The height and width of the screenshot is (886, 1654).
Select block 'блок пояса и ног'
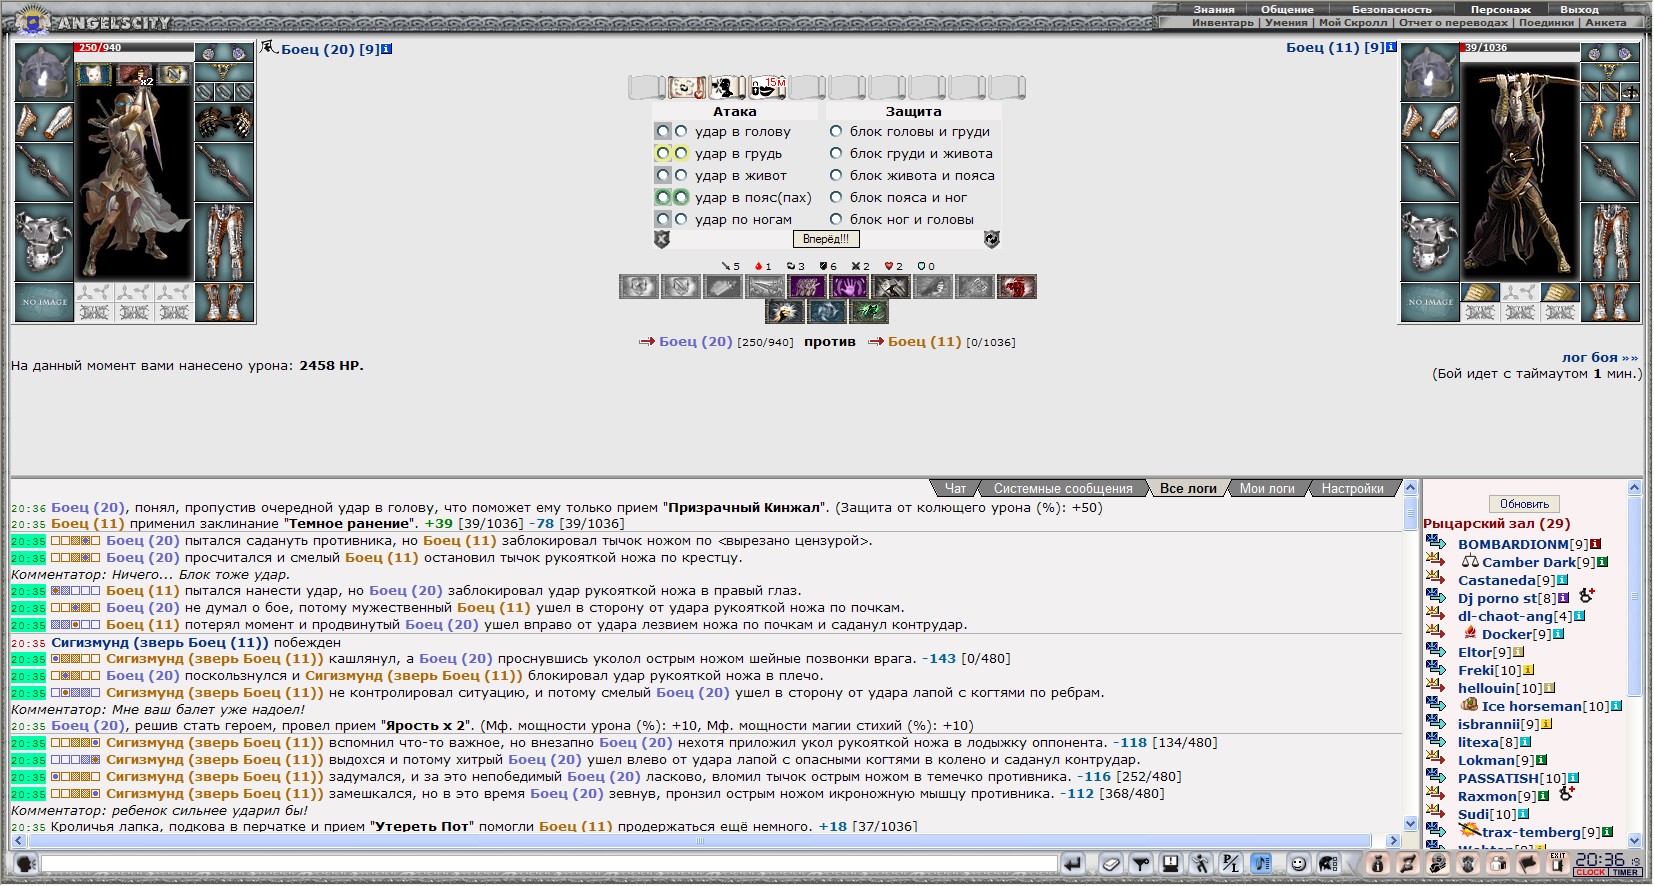[x=836, y=197]
